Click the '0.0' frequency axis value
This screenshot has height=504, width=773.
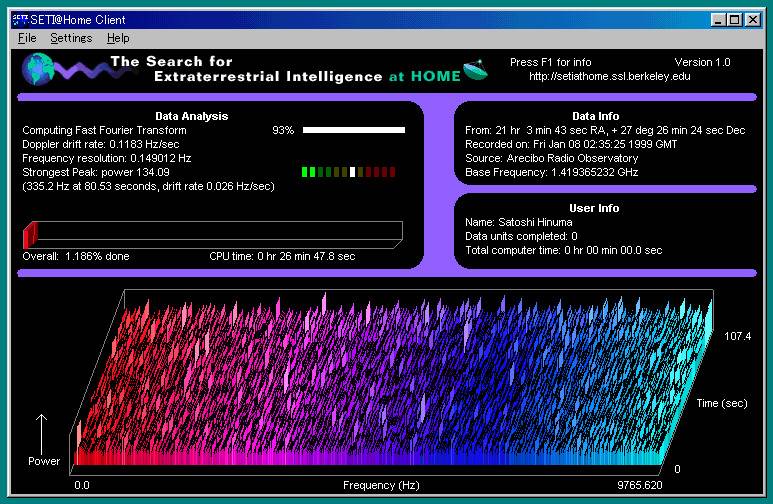pos(82,485)
